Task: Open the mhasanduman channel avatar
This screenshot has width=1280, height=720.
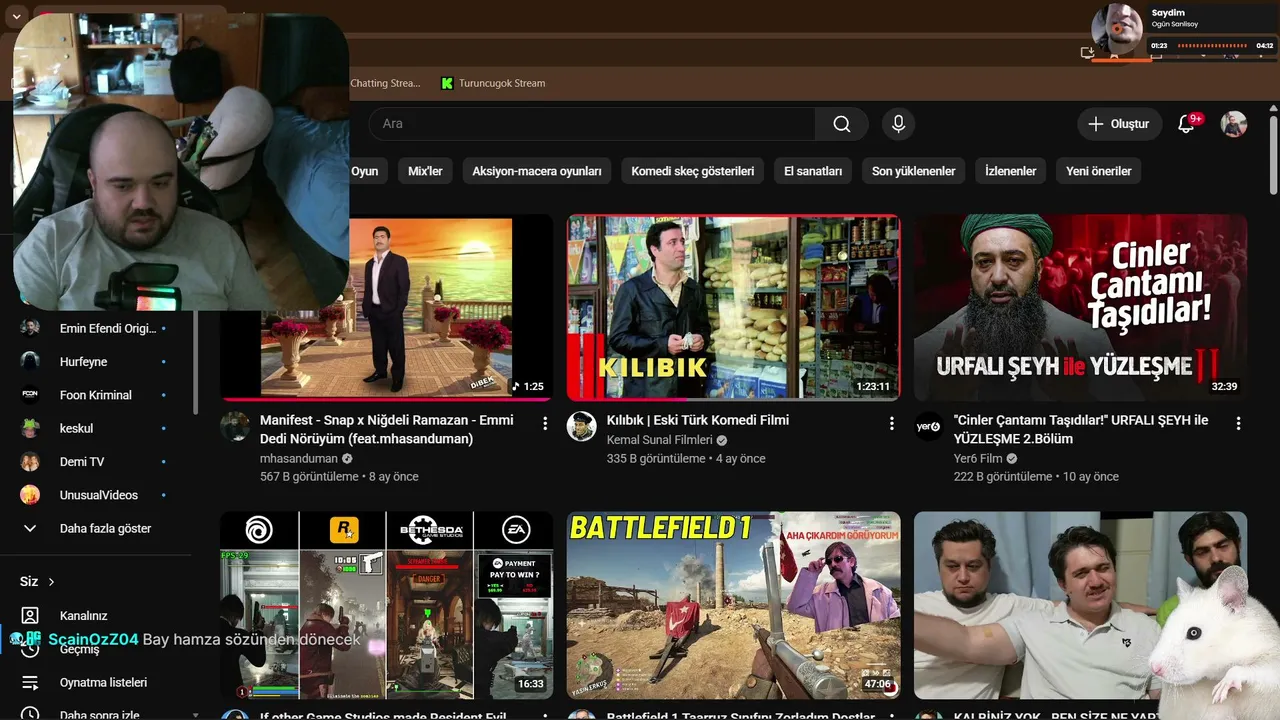Action: 235,427
